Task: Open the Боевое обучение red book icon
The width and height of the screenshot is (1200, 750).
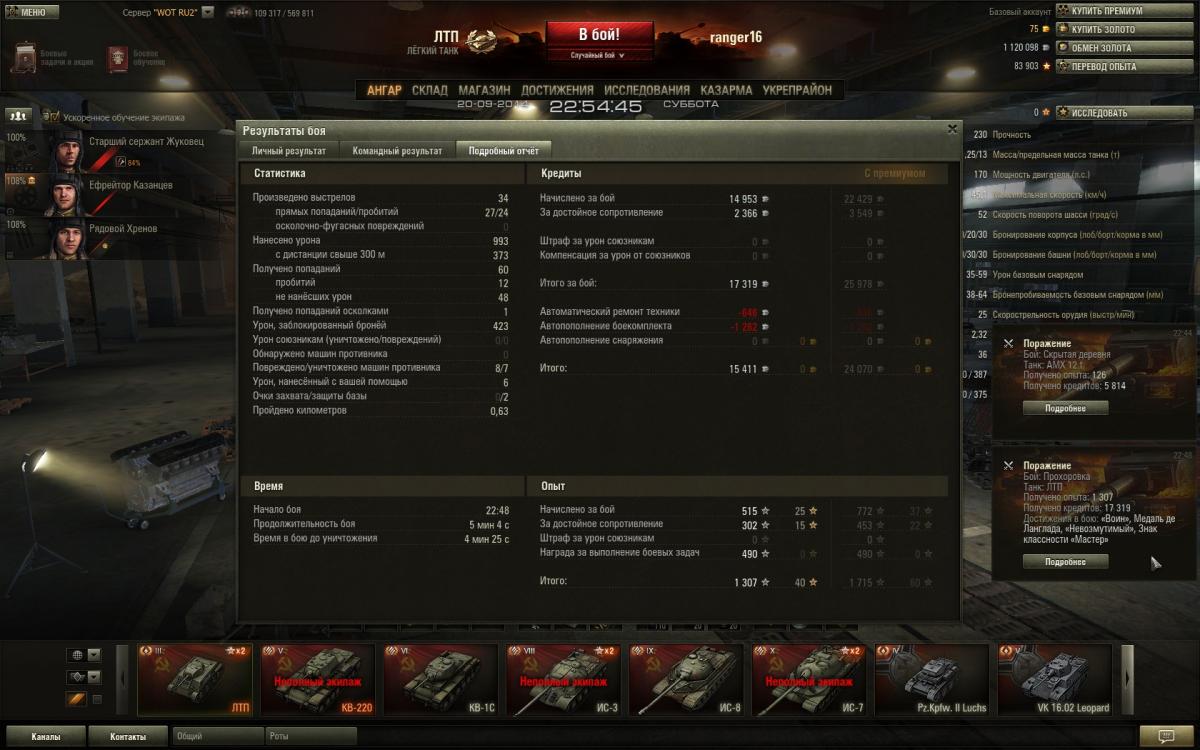Action: point(118,57)
